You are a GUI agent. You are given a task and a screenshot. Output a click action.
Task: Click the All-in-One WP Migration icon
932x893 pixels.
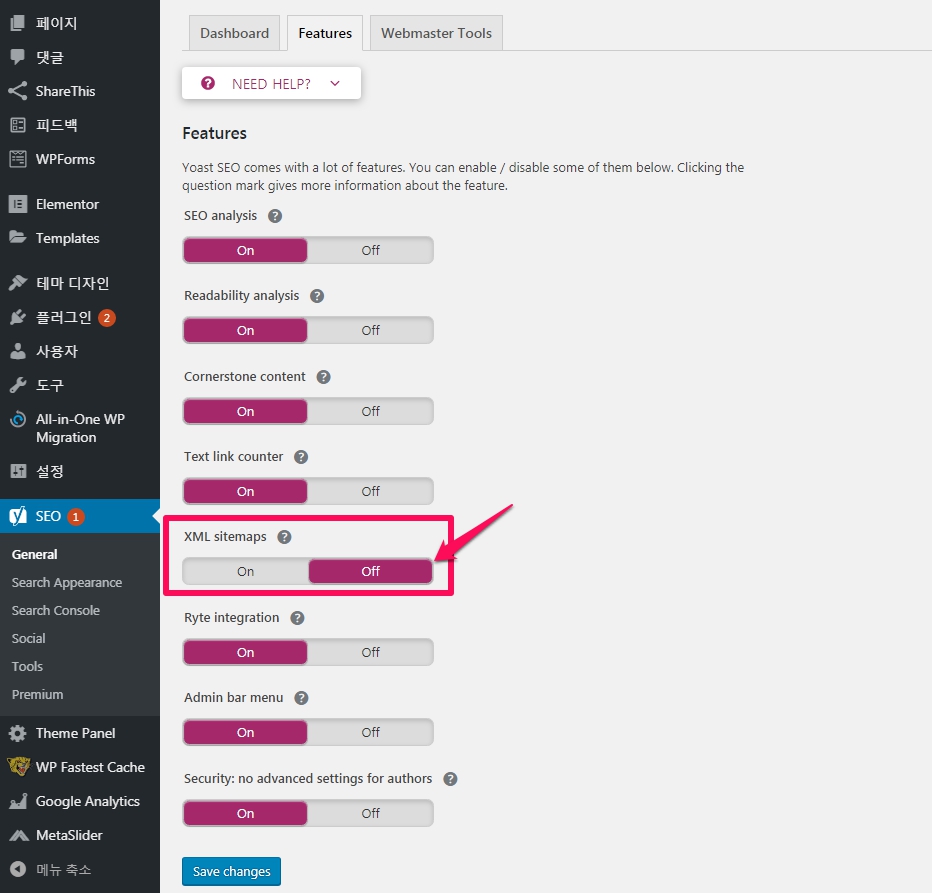18,419
